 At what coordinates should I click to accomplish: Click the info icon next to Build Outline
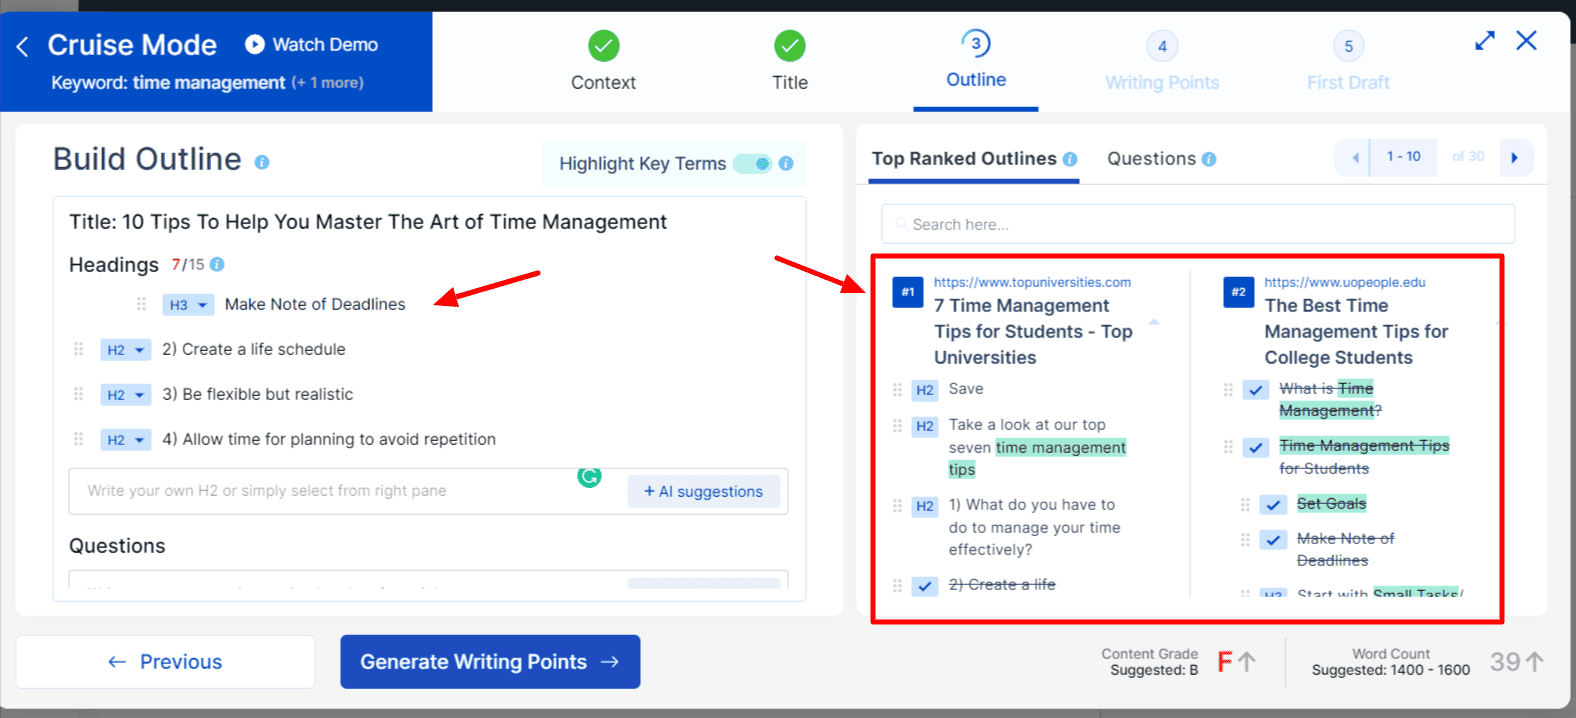262,162
